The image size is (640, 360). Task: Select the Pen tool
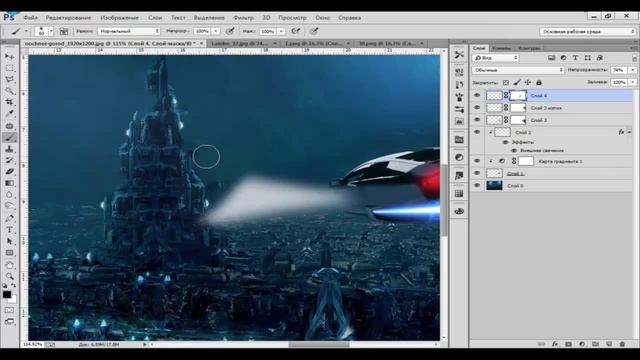tap(9, 218)
